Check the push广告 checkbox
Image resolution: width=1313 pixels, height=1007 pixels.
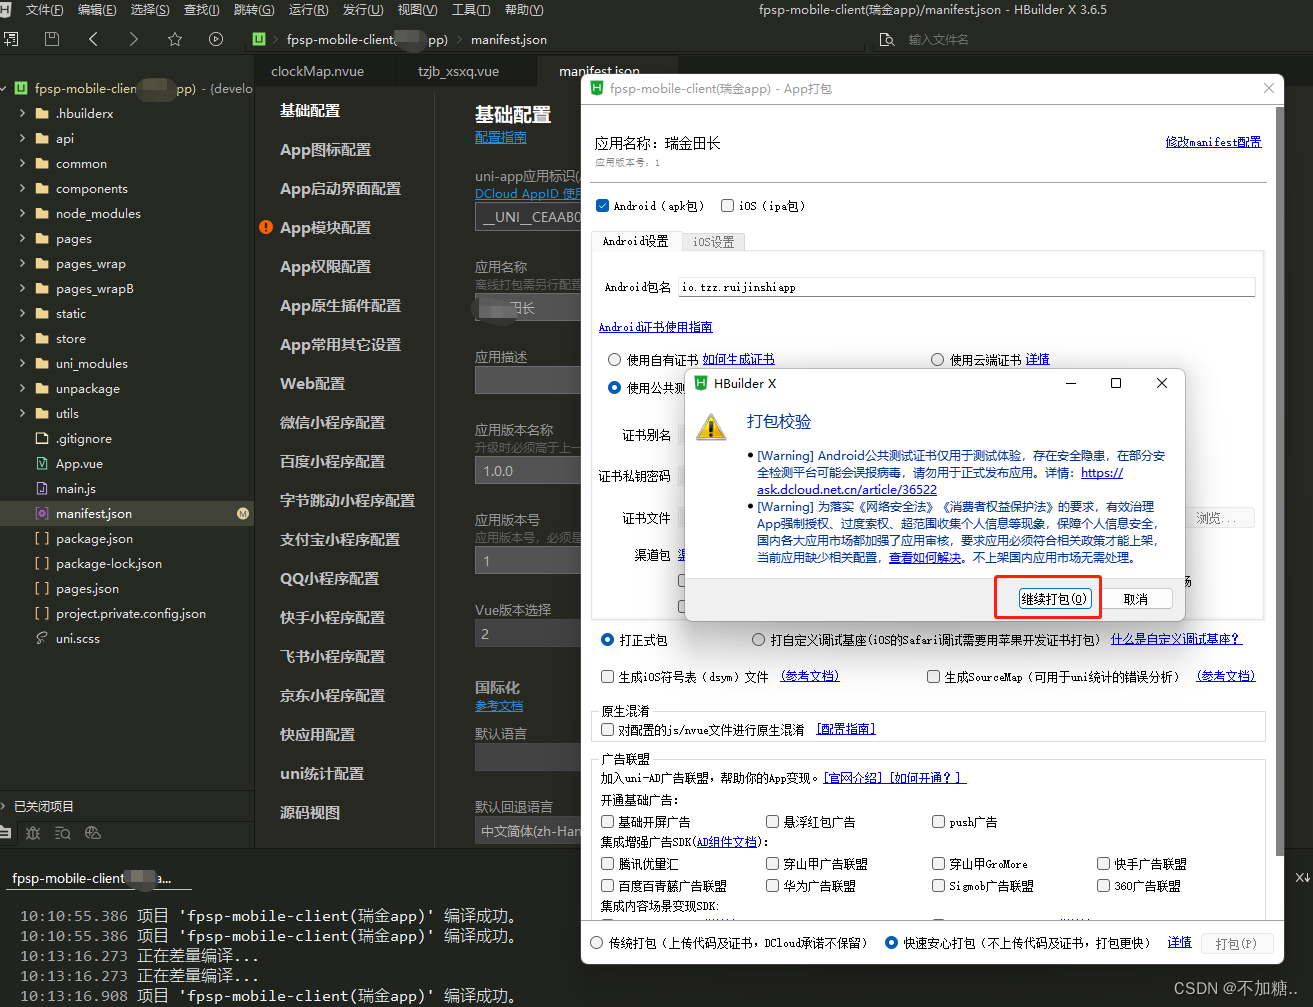[x=938, y=822]
